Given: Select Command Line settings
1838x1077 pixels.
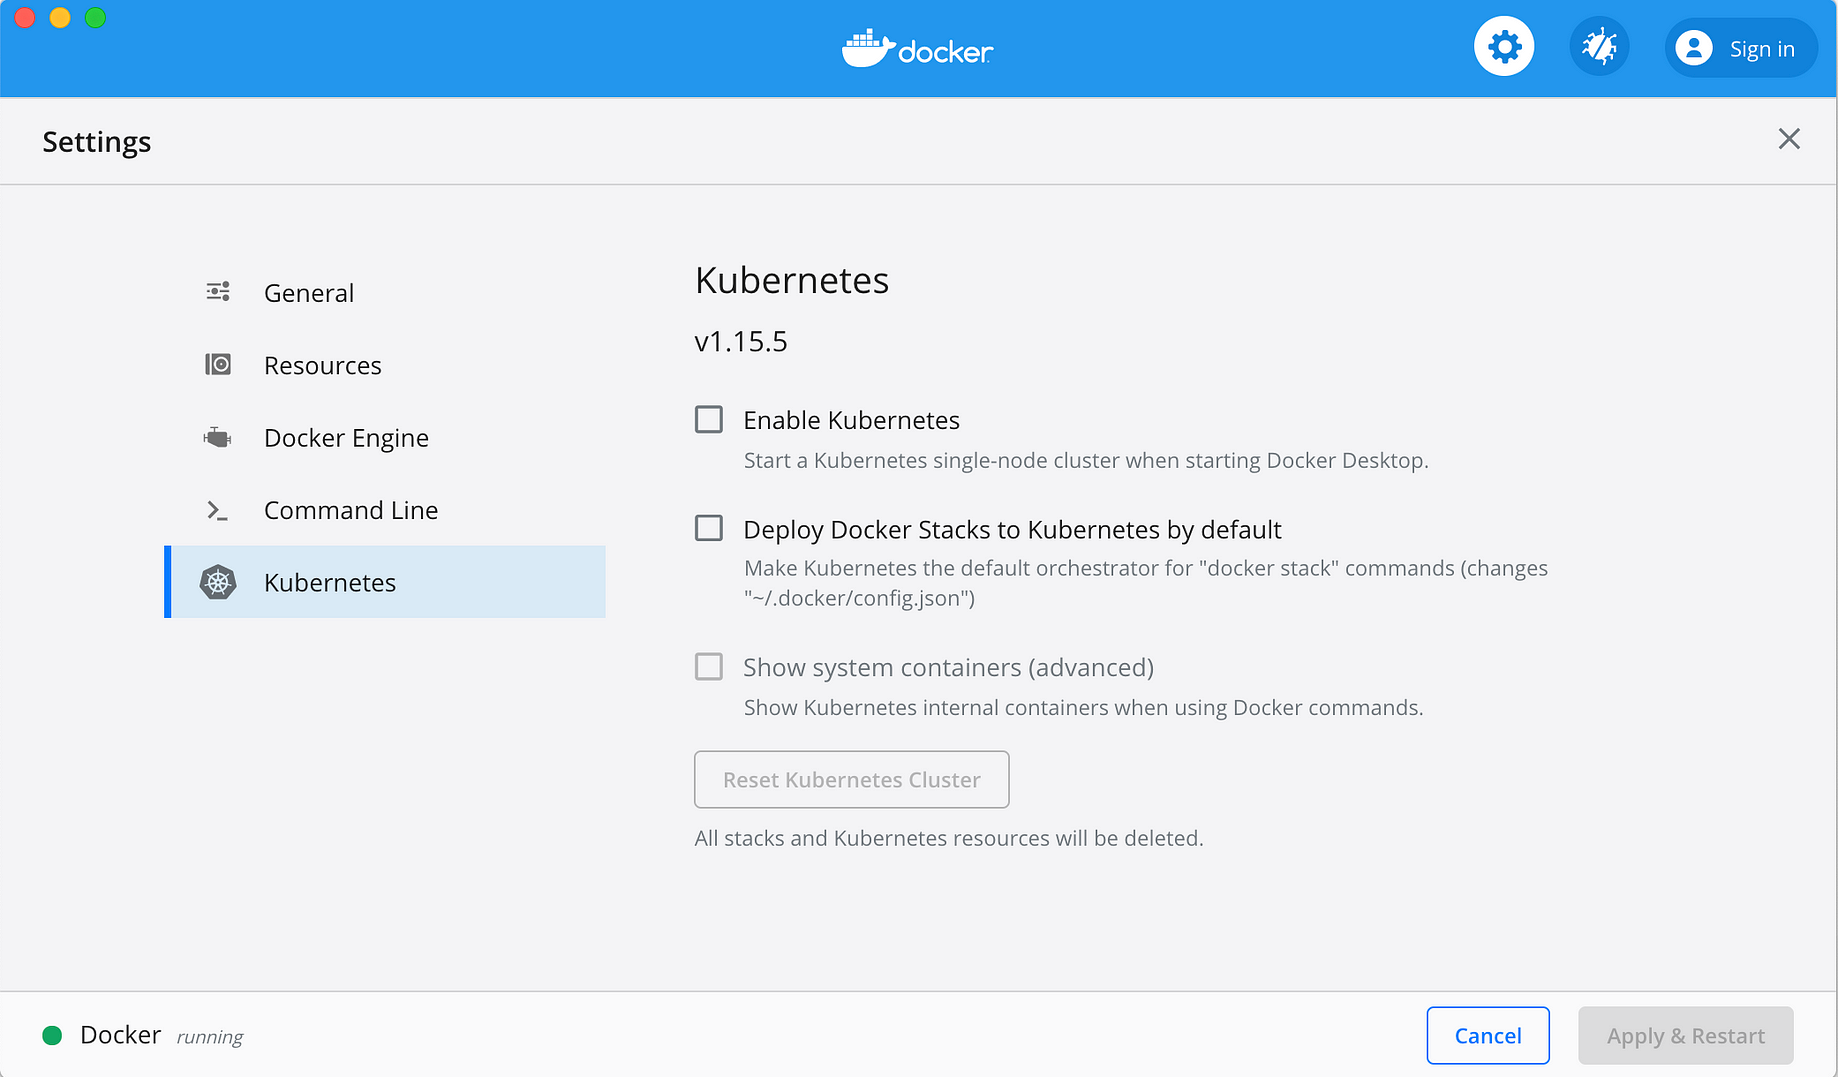Looking at the screenshot, I should 385,510.
